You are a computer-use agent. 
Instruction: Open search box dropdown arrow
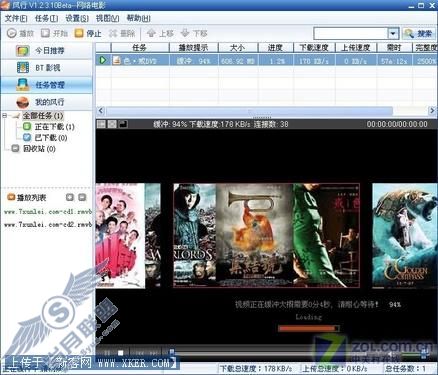(393, 33)
